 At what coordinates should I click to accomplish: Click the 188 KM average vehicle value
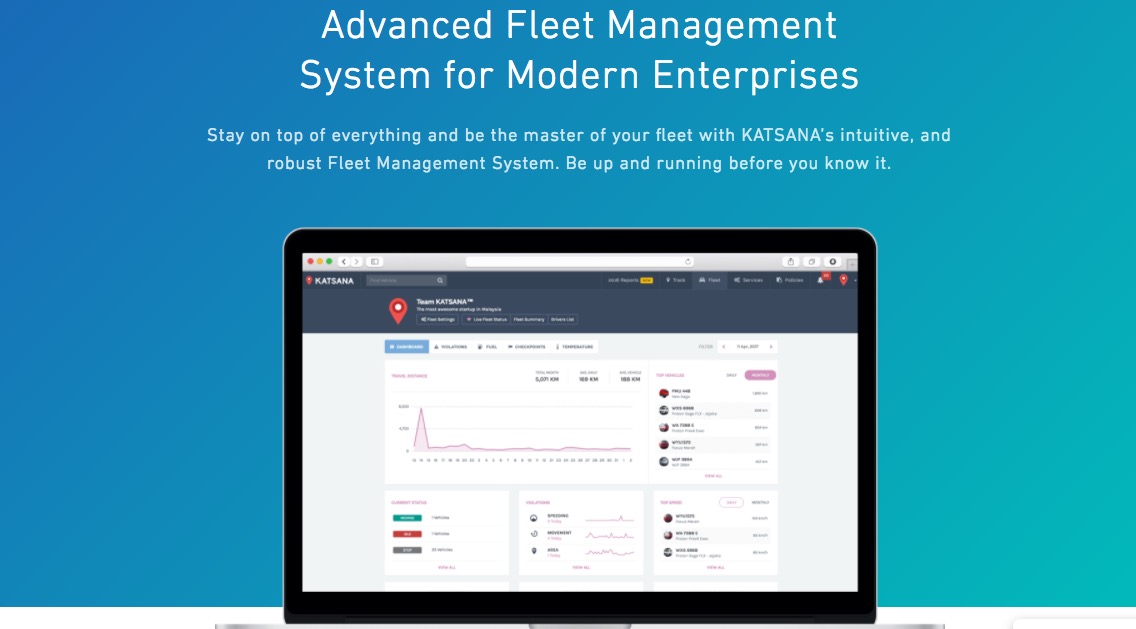tap(630, 379)
